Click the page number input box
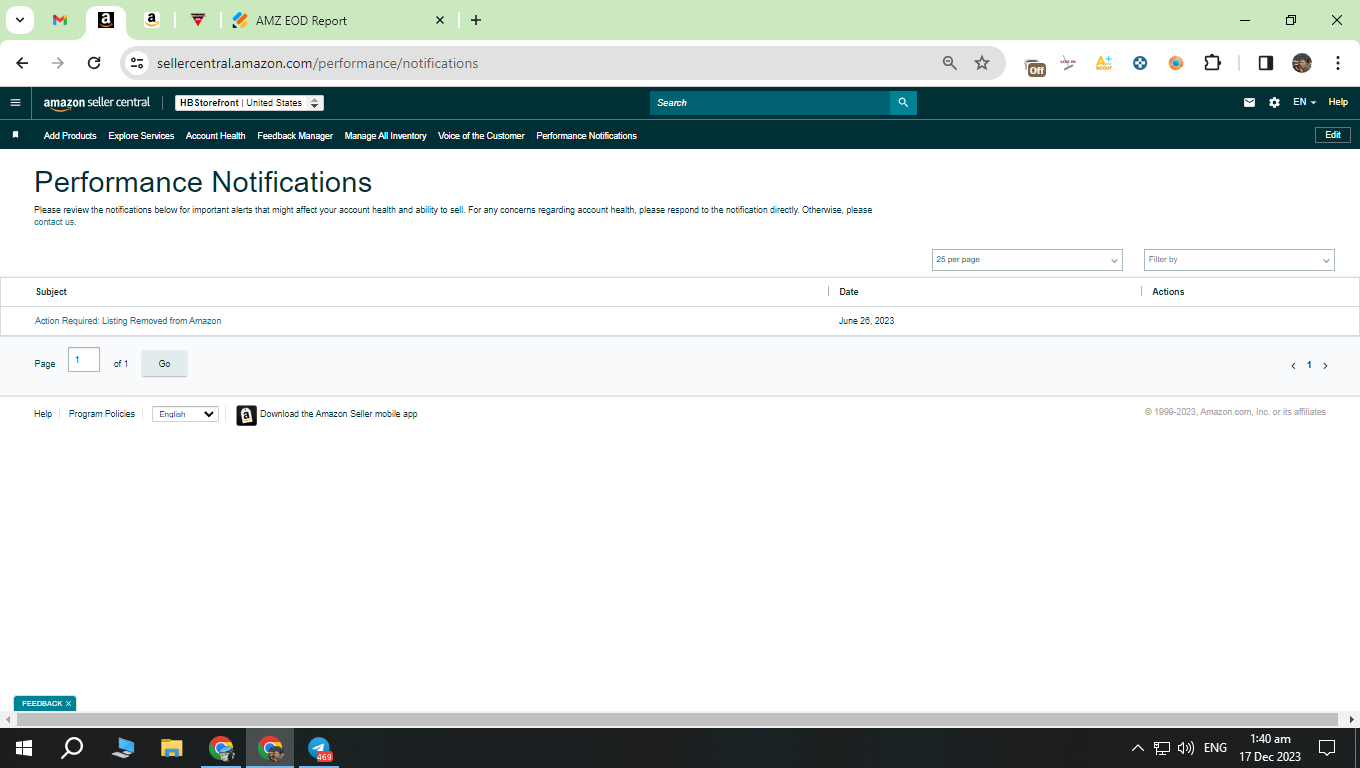The width and height of the screenshot is (1360, 768). [x=84, y=360]
